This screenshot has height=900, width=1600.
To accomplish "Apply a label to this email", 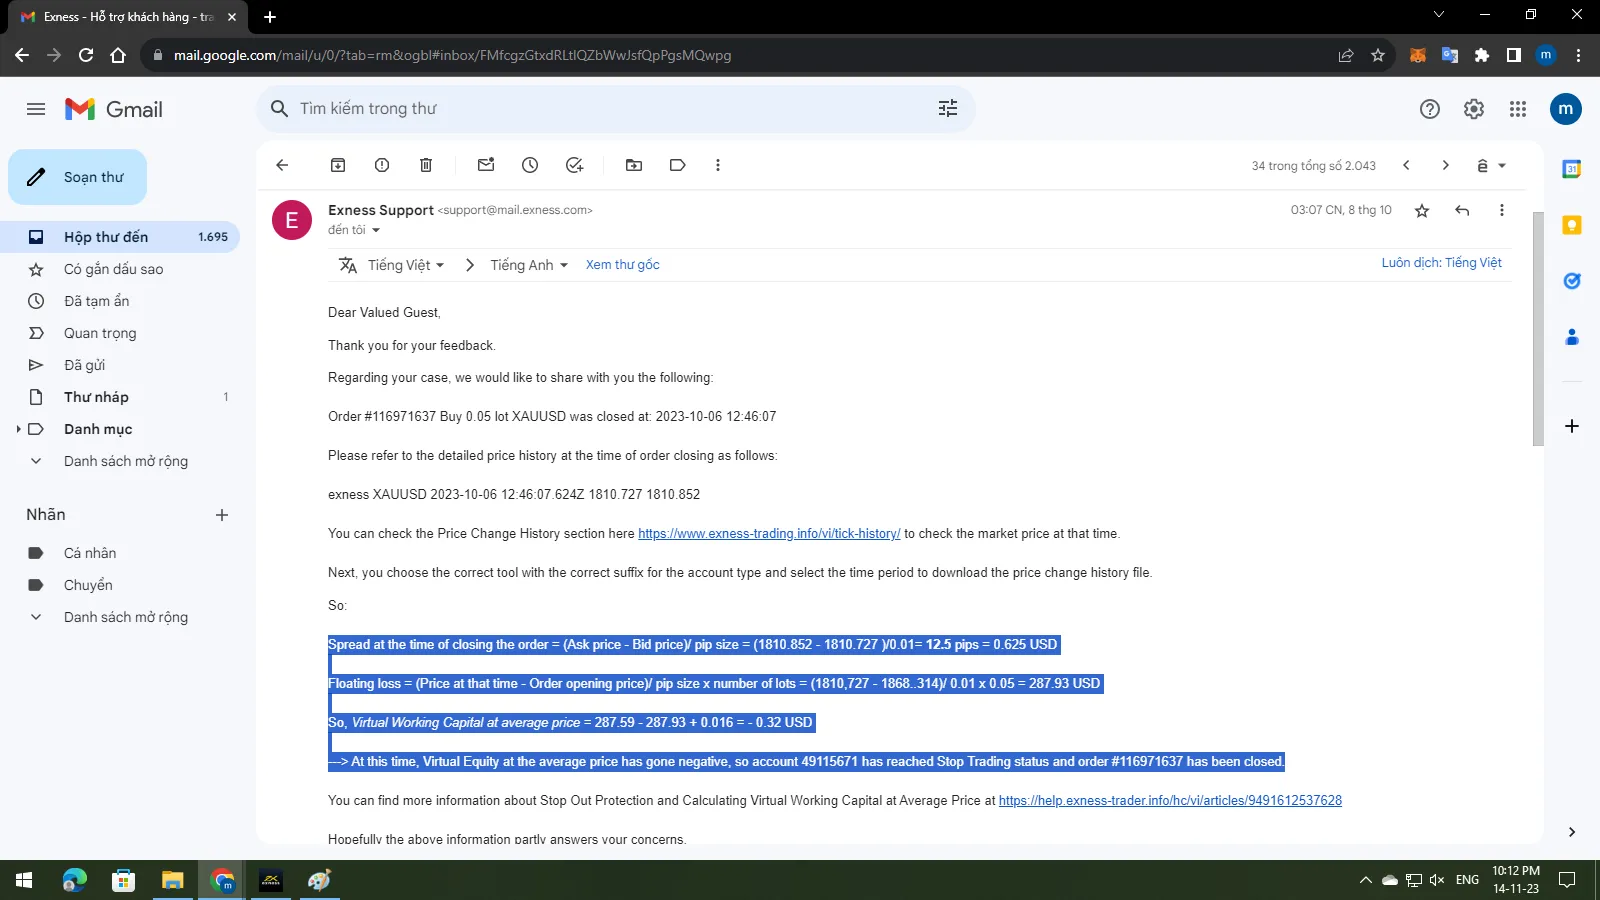I will [x=678, y=165].
